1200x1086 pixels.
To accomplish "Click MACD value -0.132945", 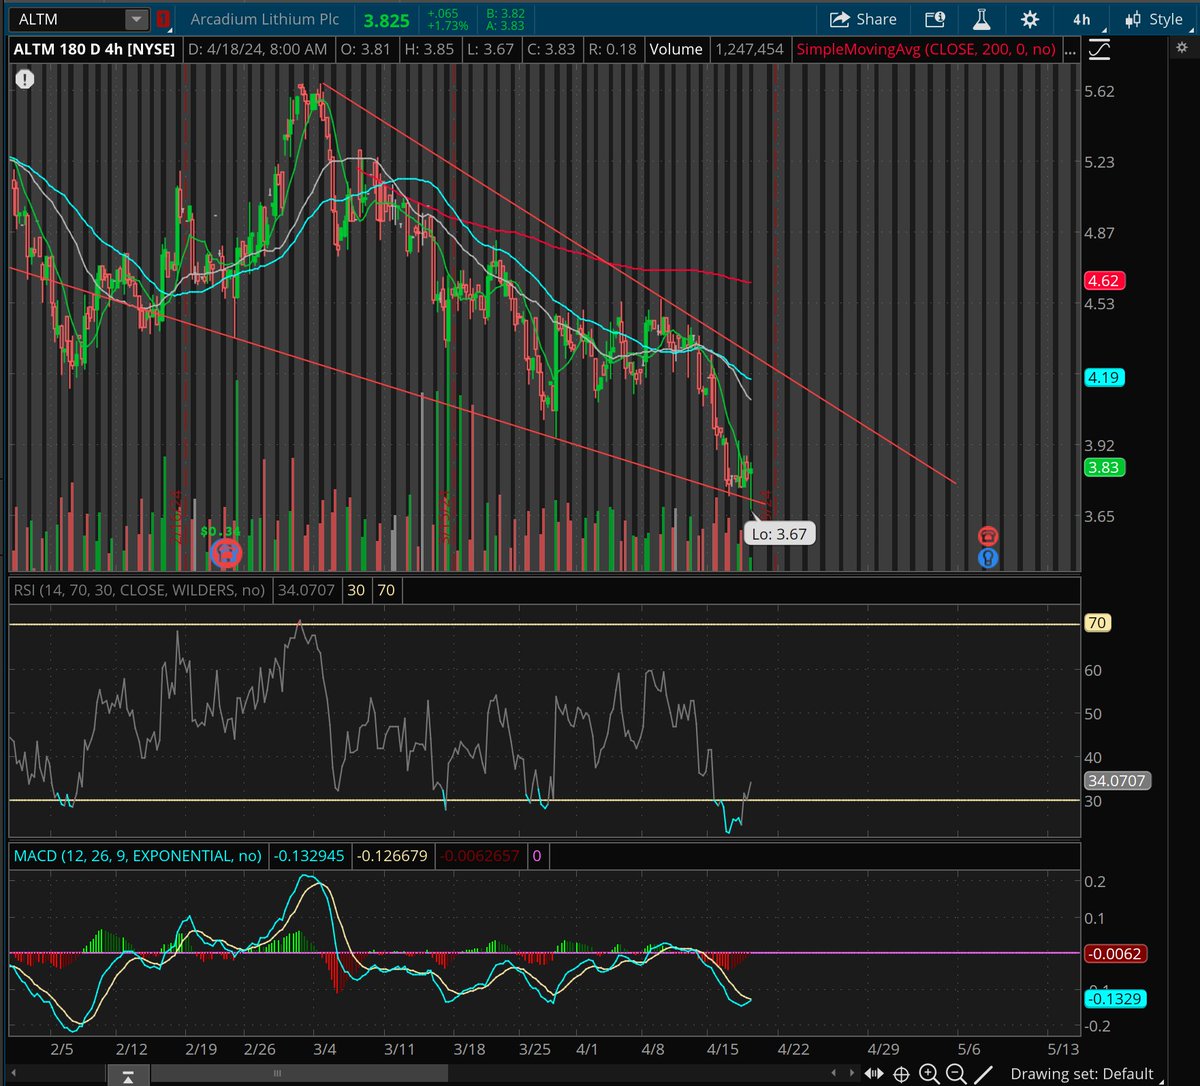I will pos(308,856).
